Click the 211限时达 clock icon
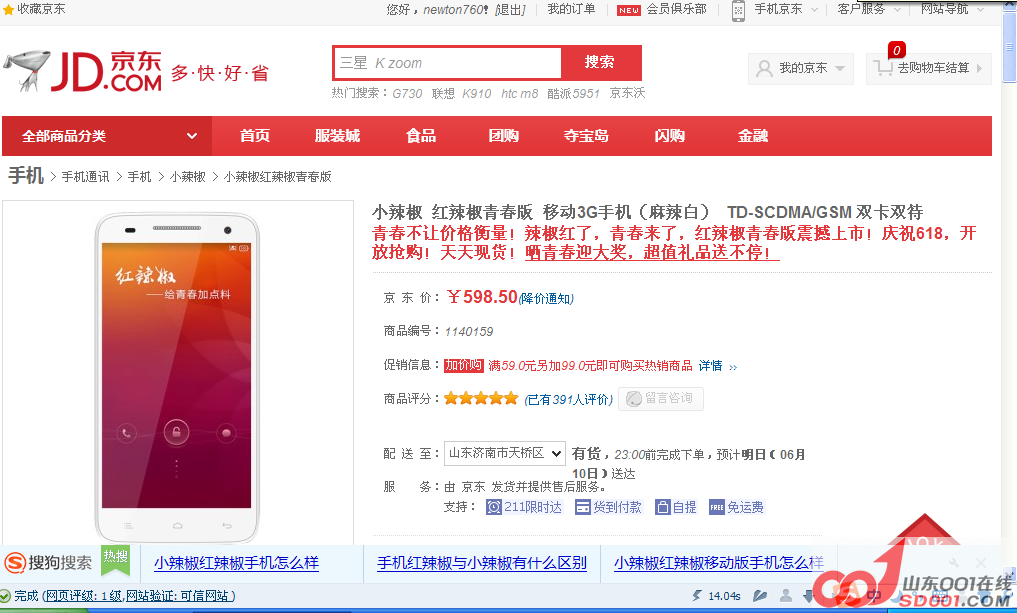 pyautogui.click(x=494, y=507)
